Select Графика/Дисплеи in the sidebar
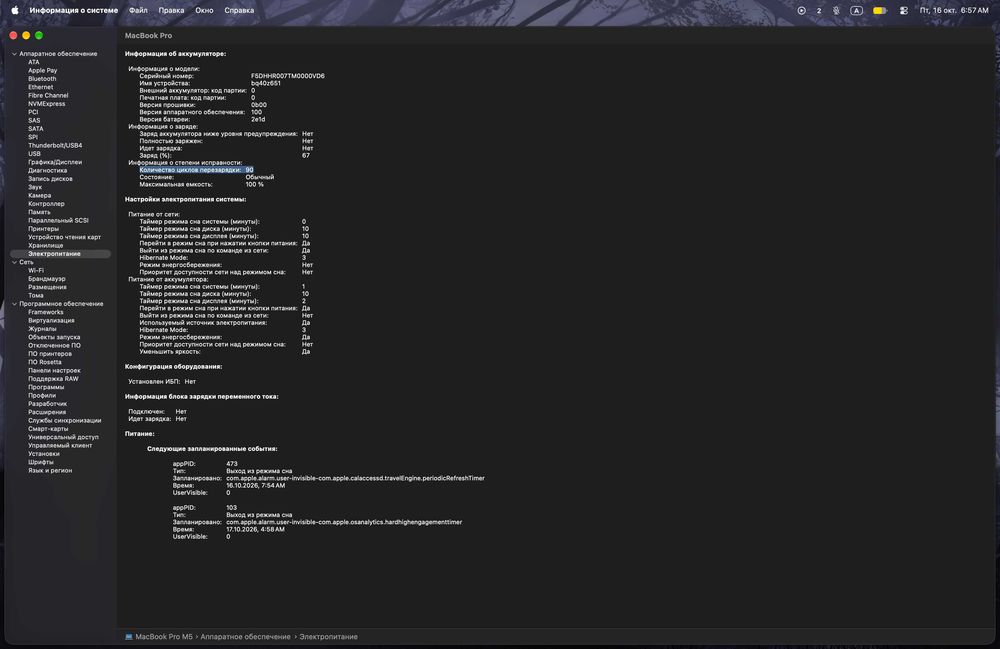Image resolution: width=1000 pixels, height=649 pixels. point(55,162)
